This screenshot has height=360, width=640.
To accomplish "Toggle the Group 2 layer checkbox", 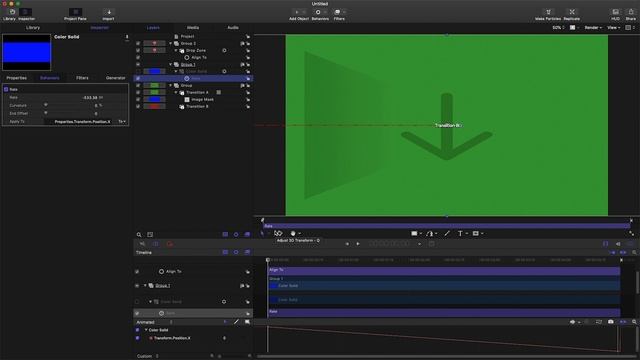I will click(138, 43).
